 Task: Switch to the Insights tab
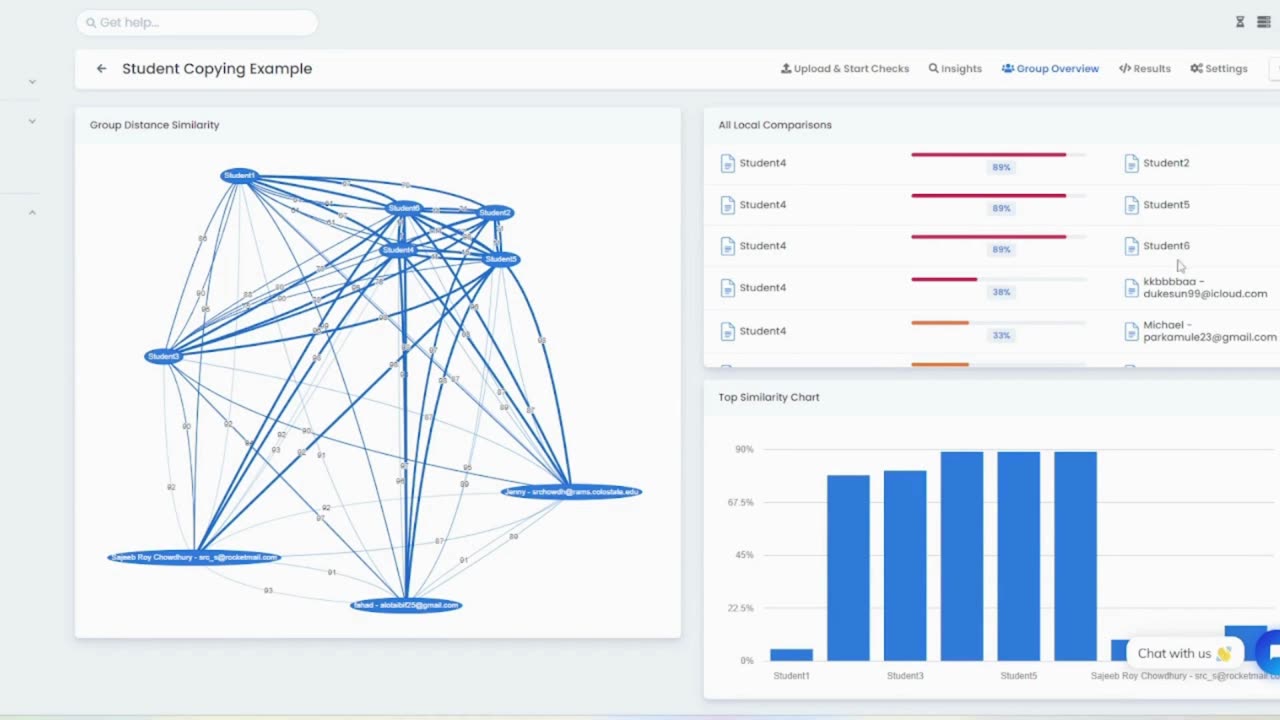(x=955, y=68)
